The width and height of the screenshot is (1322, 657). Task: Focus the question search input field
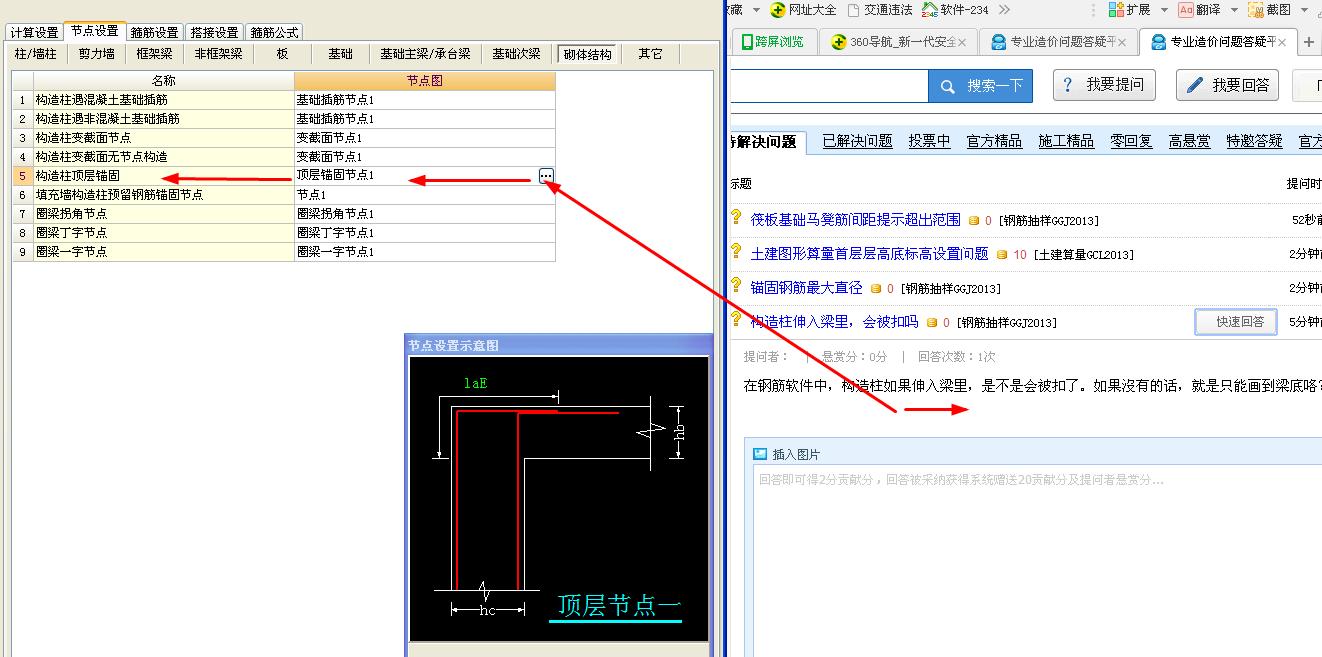pyautogui.click(x=830, y=86)
